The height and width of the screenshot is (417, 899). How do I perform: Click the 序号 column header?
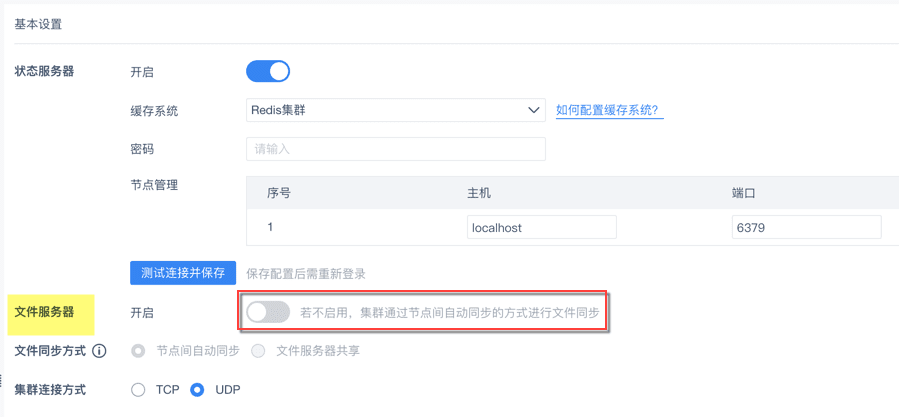click(x=278, y=192)
